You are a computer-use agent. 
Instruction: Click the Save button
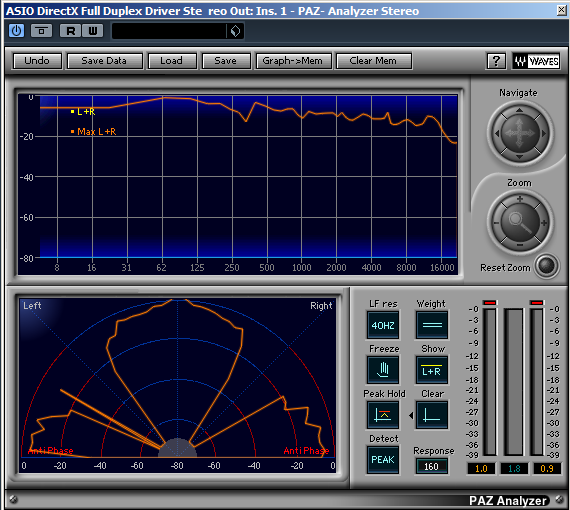click(x=226, y=61)
